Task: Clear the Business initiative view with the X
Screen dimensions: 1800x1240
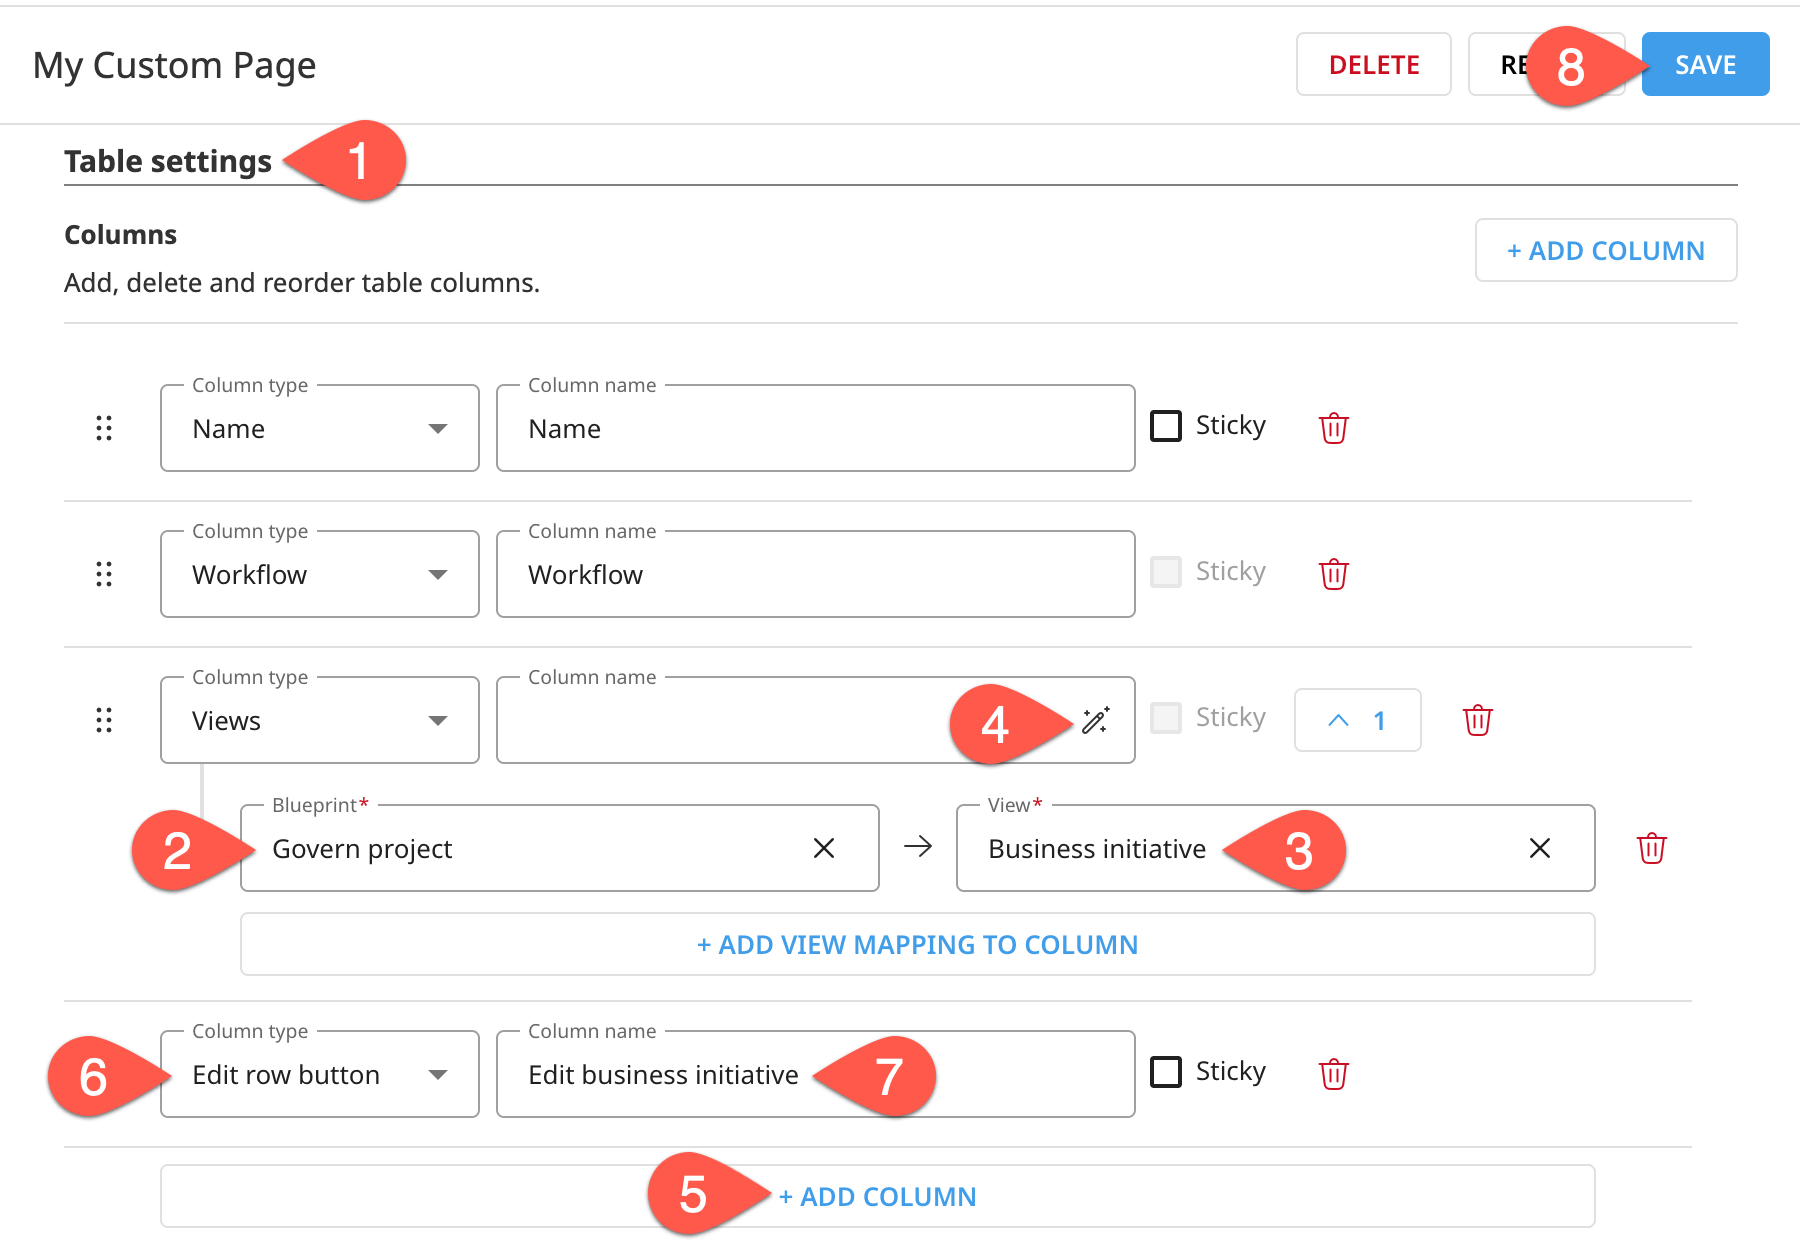Action: 1539,848
